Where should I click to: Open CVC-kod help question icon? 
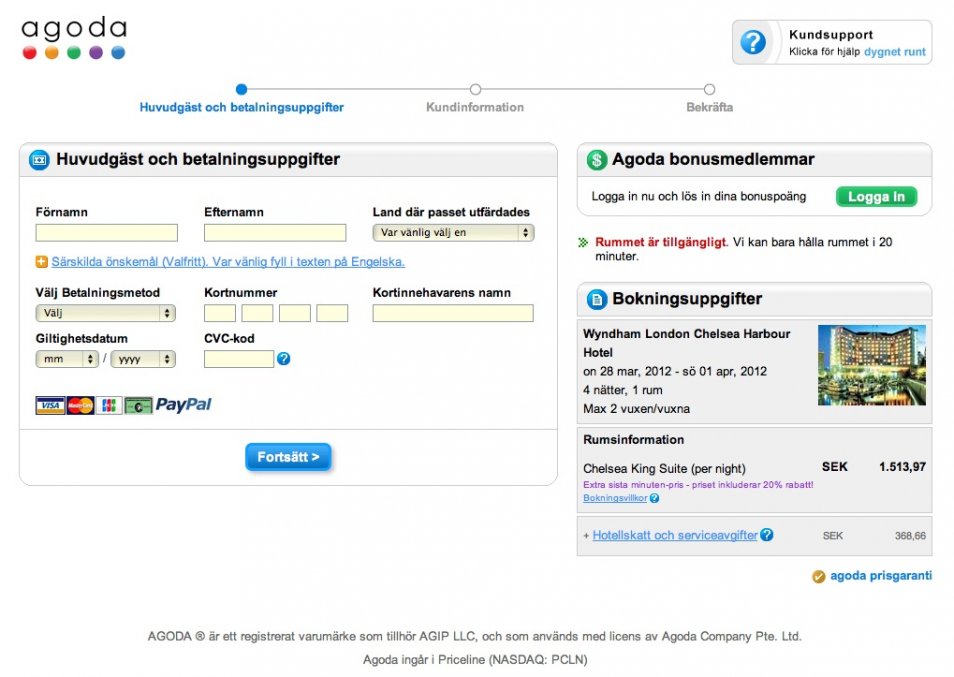click(x=284, y=359)
